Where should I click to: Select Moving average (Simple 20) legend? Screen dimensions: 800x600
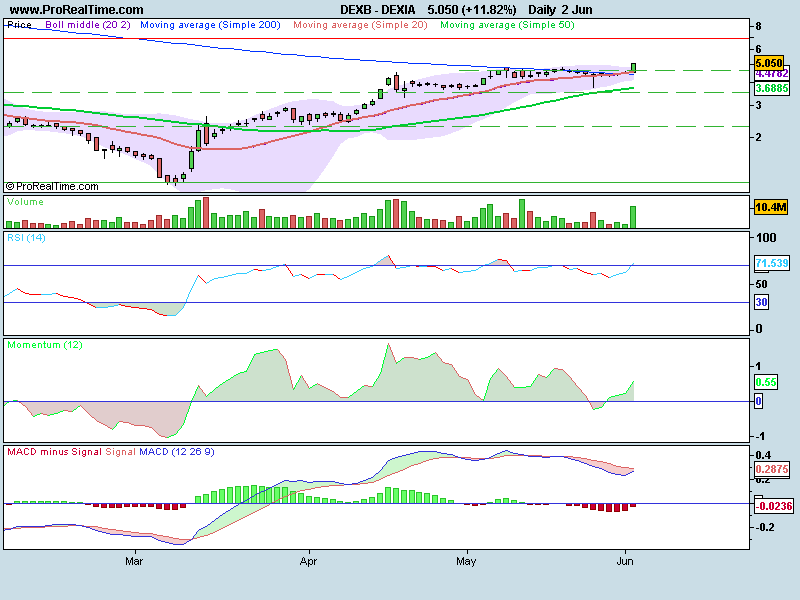360,25
